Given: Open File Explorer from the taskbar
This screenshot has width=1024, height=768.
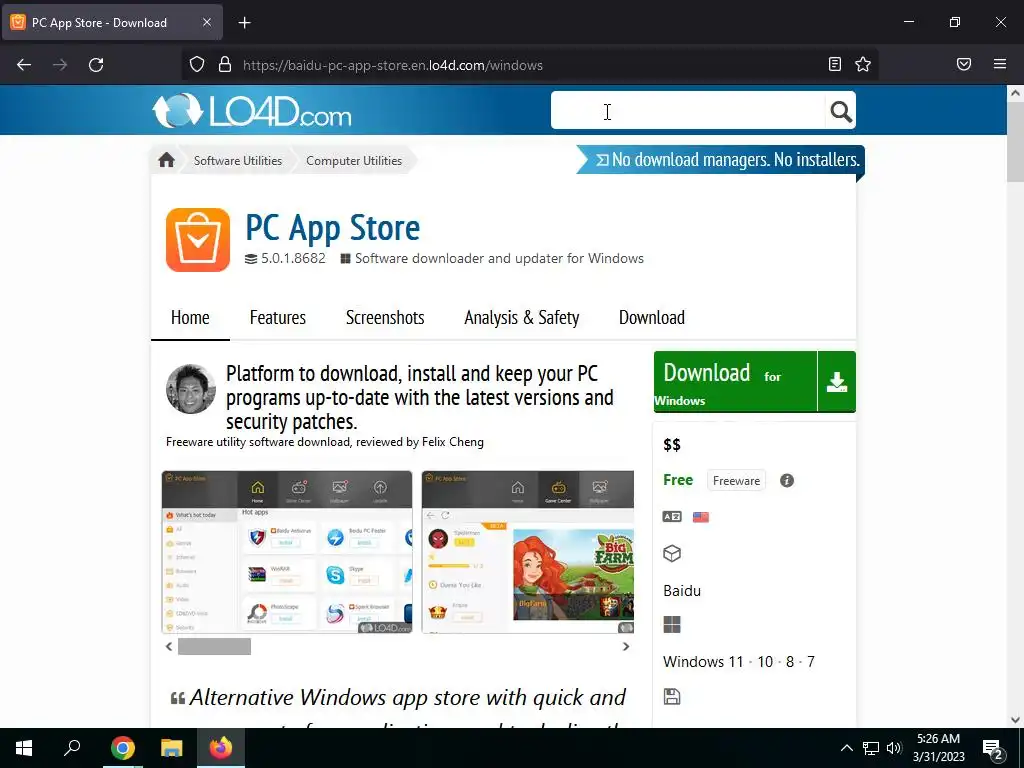Looking at the screenshot, I should [x=172, y=748].
